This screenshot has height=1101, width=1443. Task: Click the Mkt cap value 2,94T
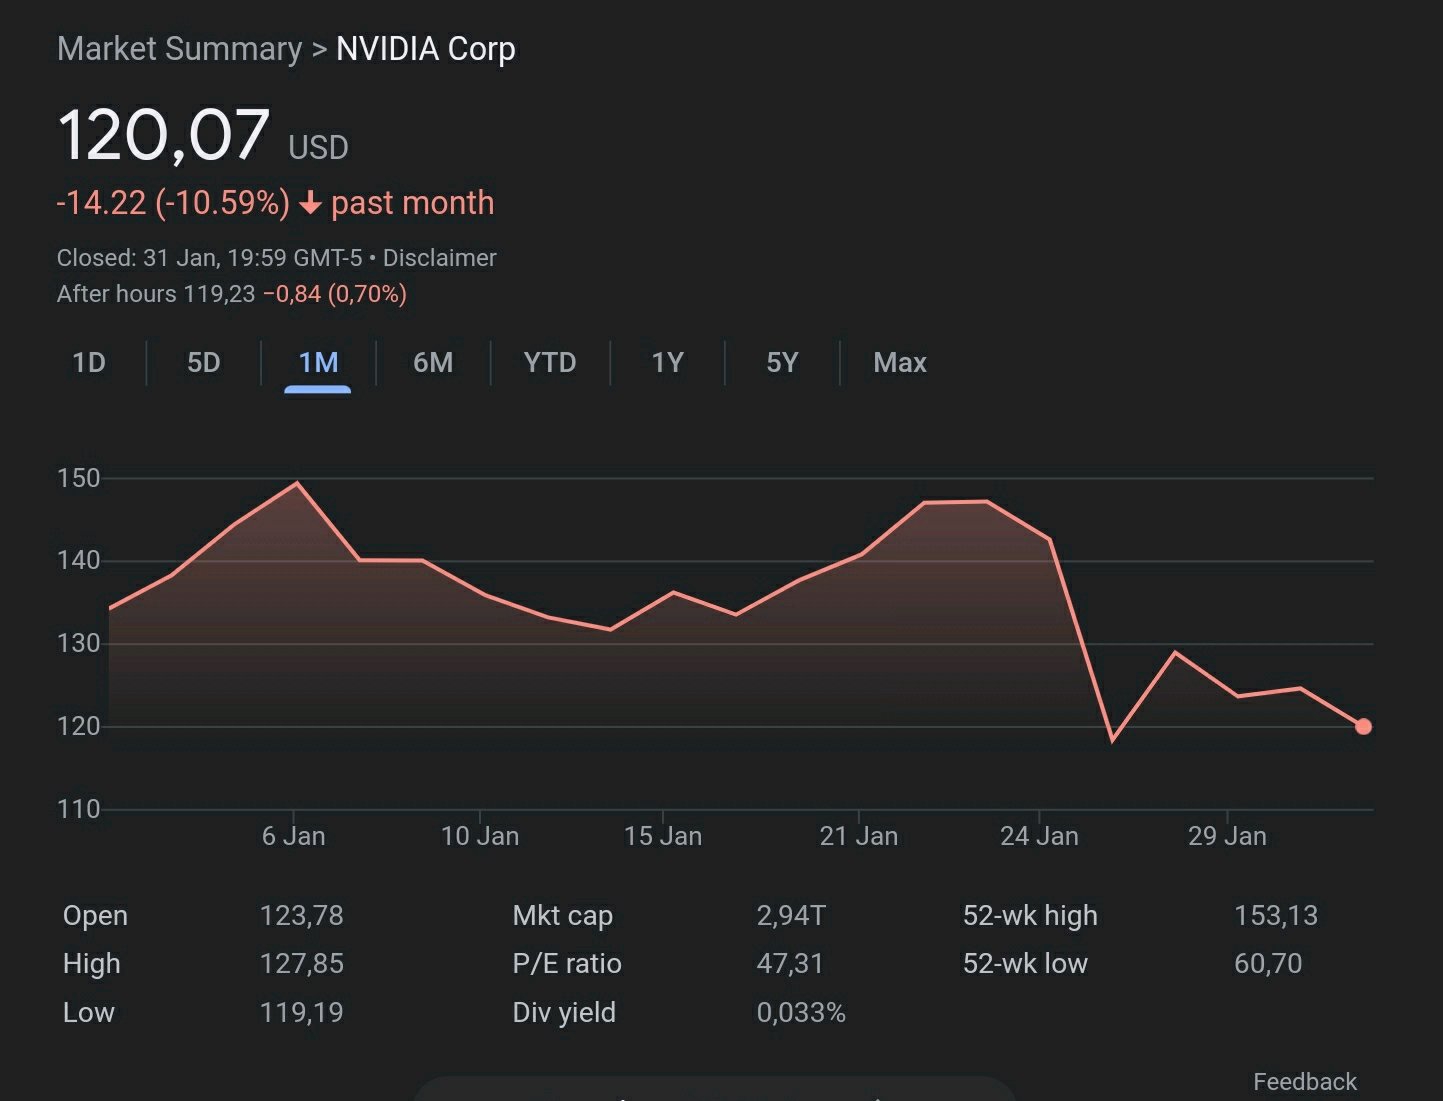tap(791, 916)
